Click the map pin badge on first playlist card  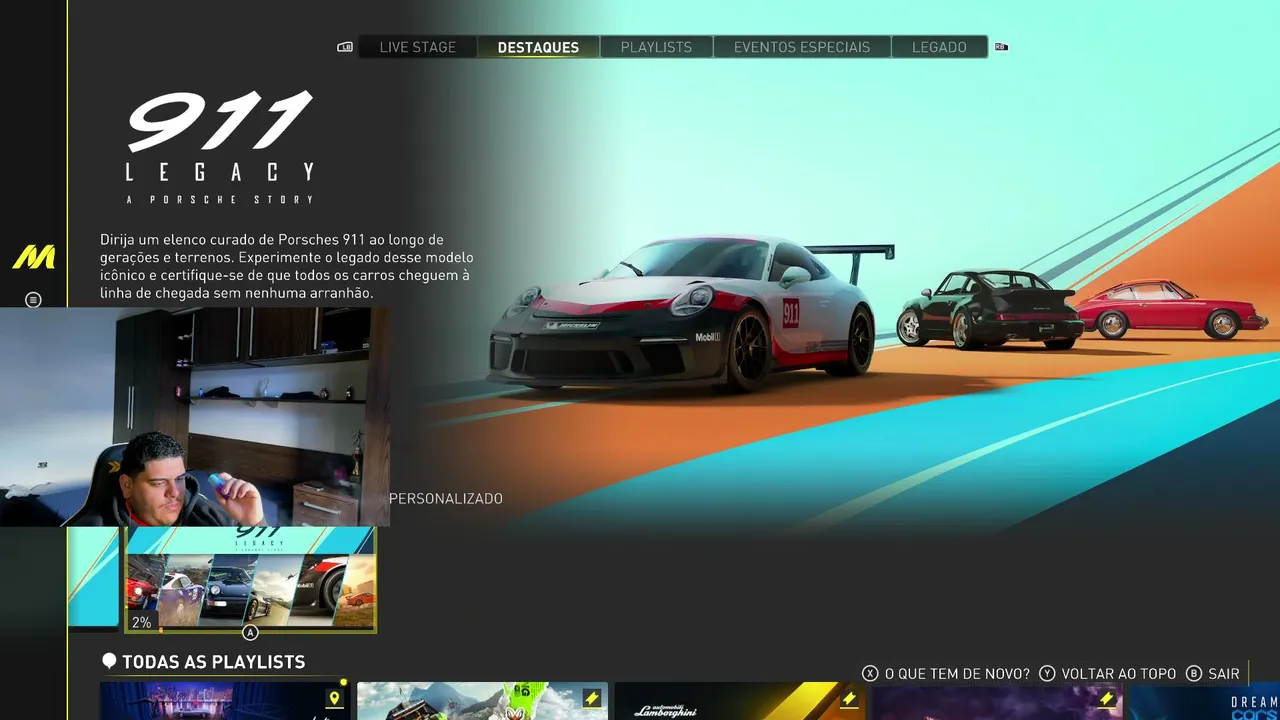(x=335, y=698)
